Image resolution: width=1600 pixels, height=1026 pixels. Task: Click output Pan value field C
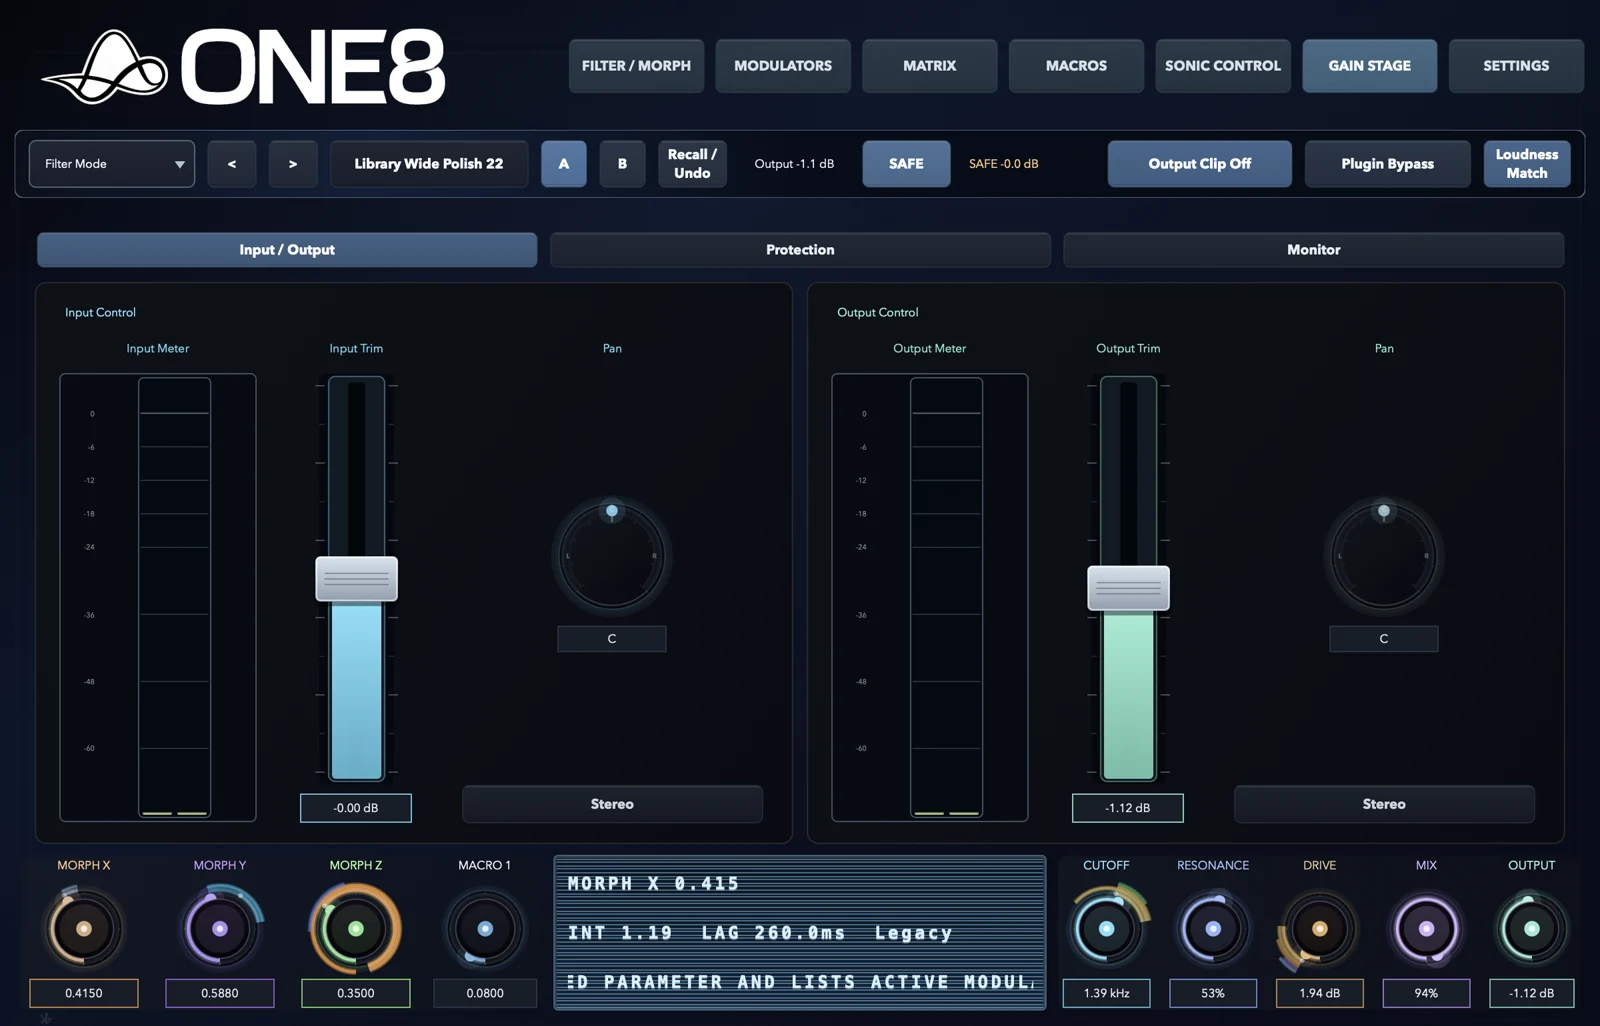pyautogui.click(x=1384, y=639)
